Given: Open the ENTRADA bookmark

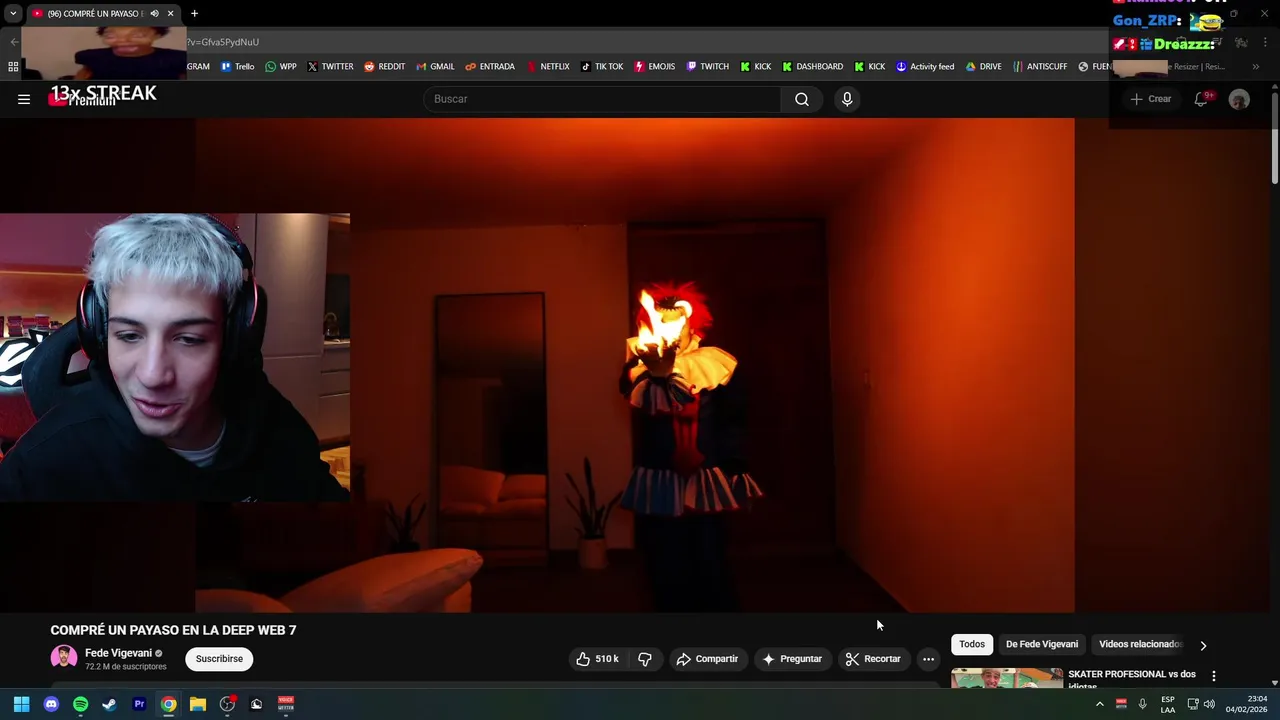Looking at the screenshot, I should 490,67.
